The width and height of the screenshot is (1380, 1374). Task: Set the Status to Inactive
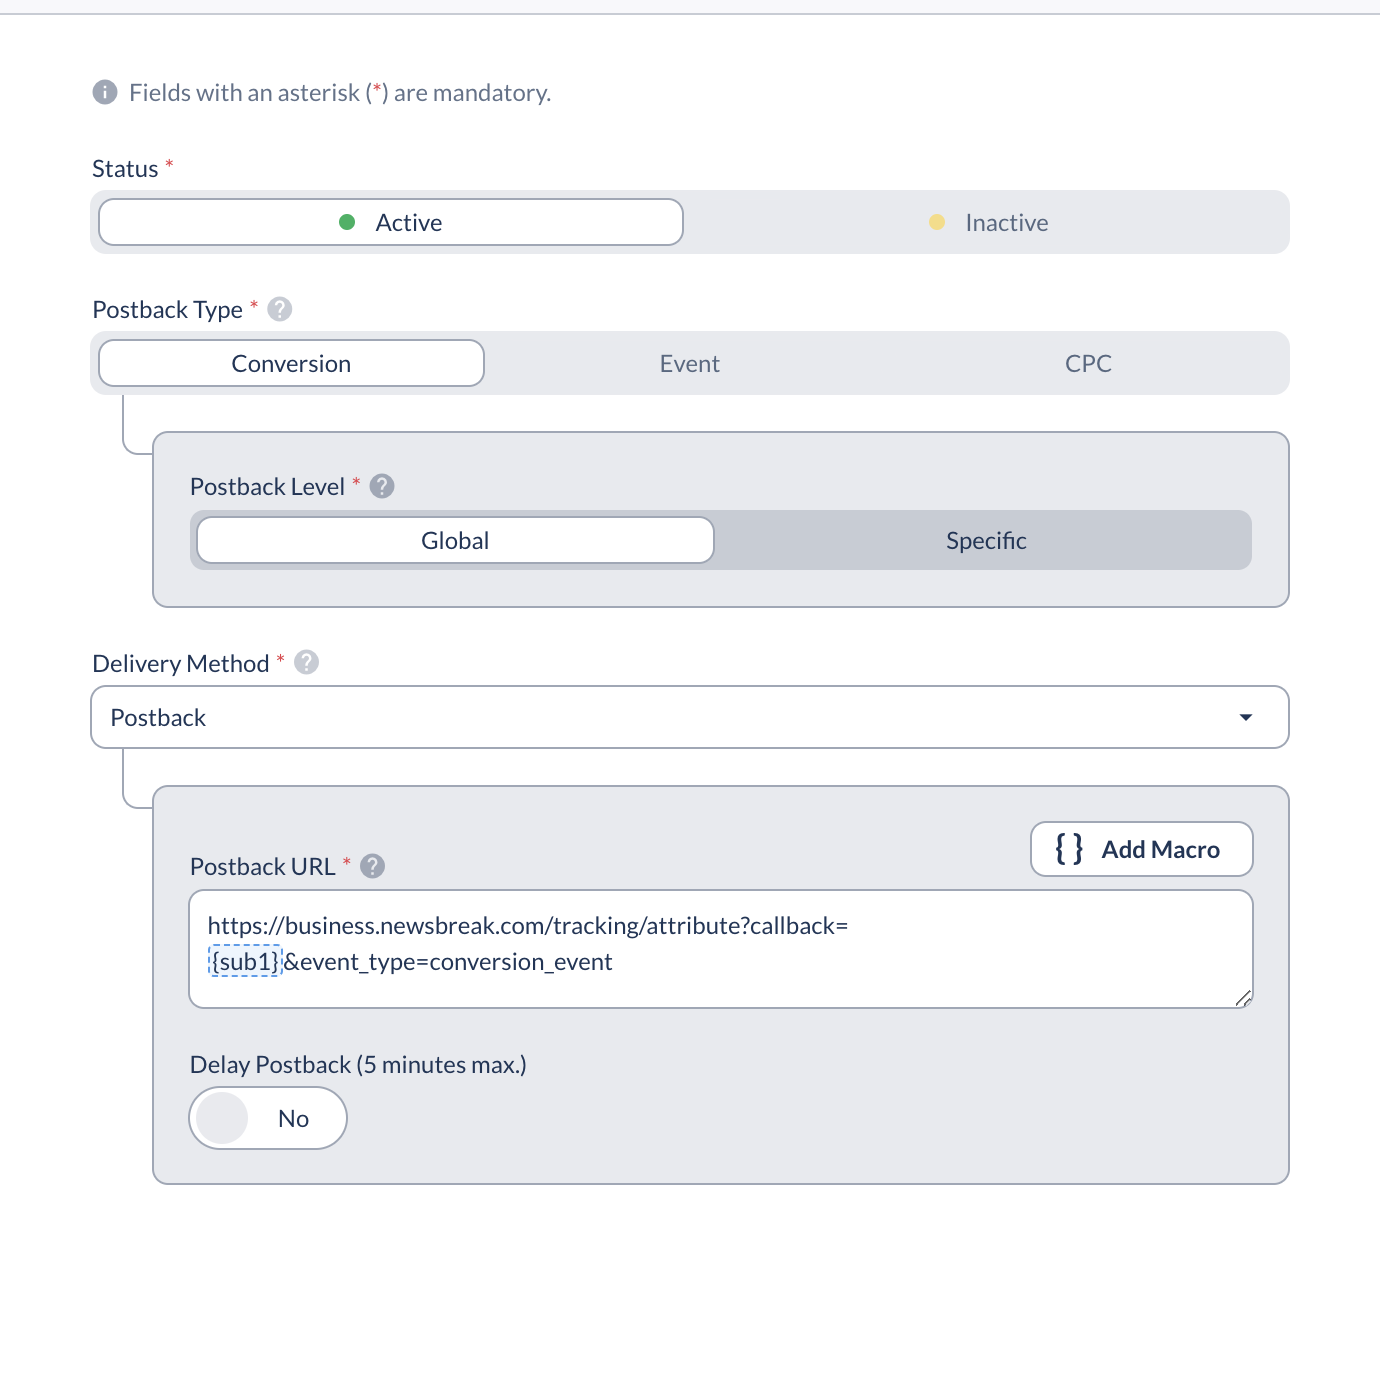pyautogui.click(x=1005, y=222)
